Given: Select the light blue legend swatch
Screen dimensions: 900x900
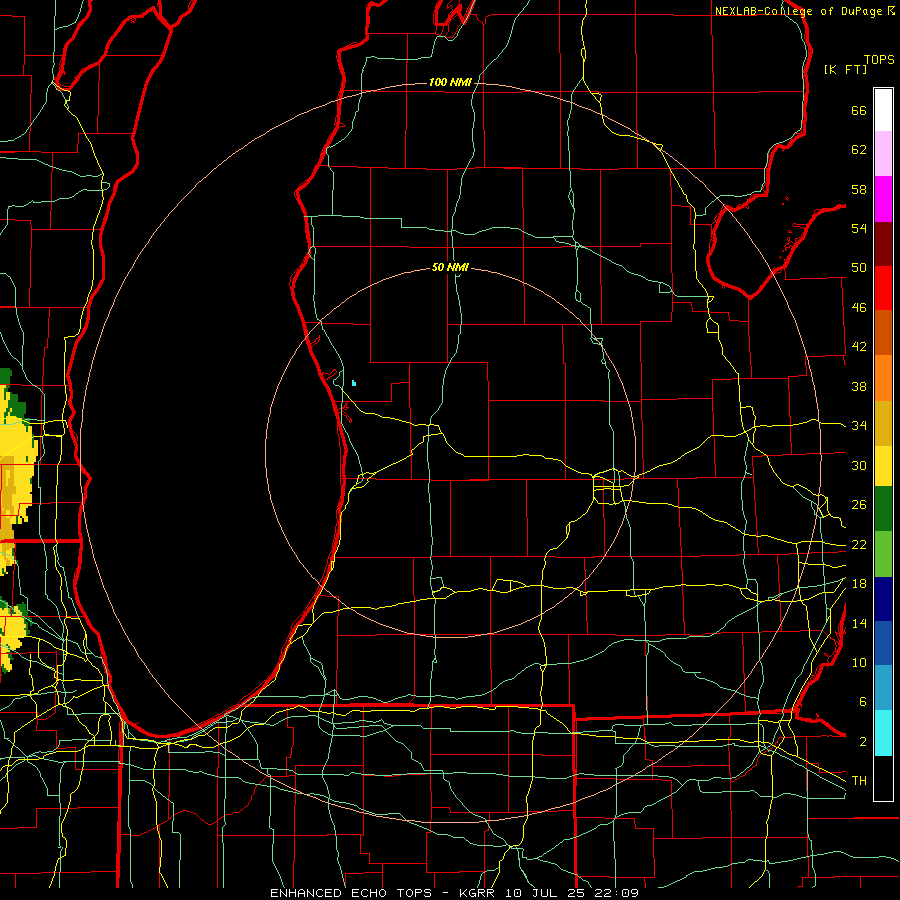Looking at the screenshot, I should tap(883, 688).
